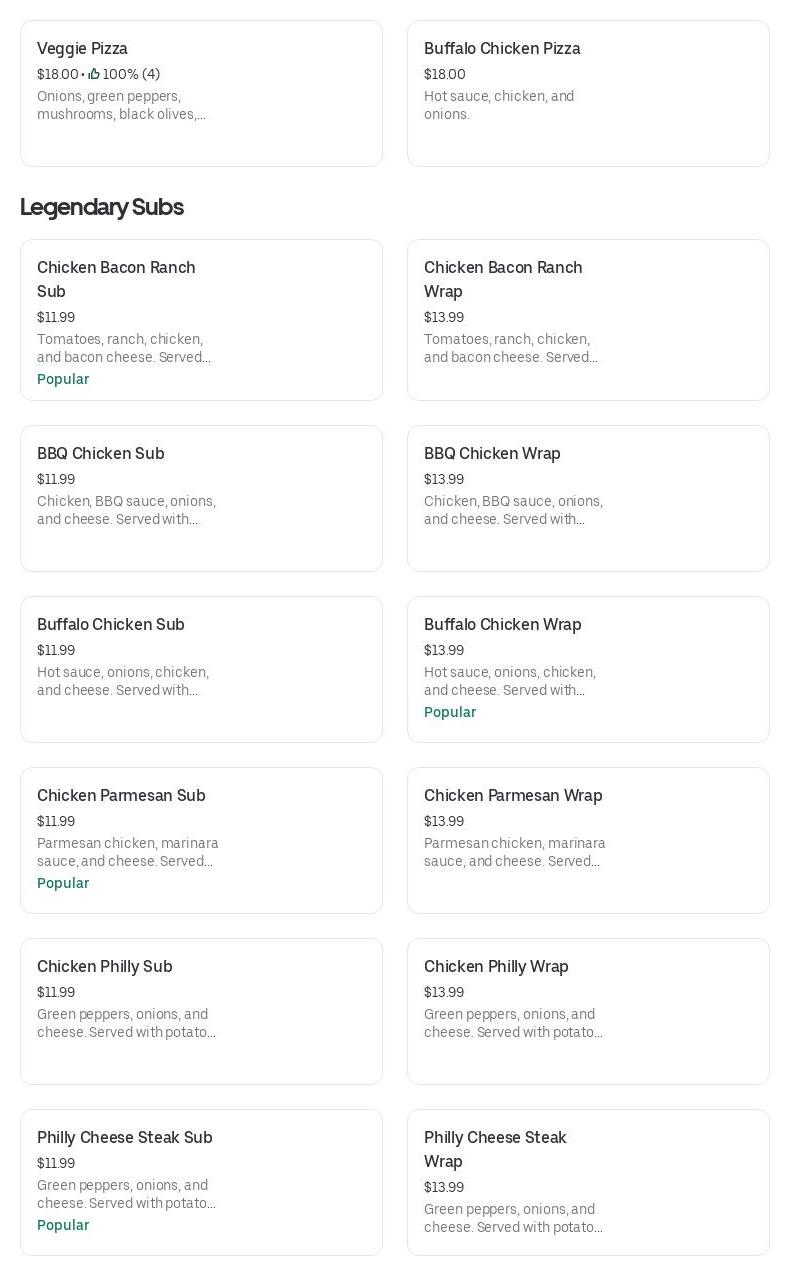The width and height of the screenshot is (804, 1276).
Task: Select the Buffalo Chicken Pizza card
Action: [x=588, y=93]
